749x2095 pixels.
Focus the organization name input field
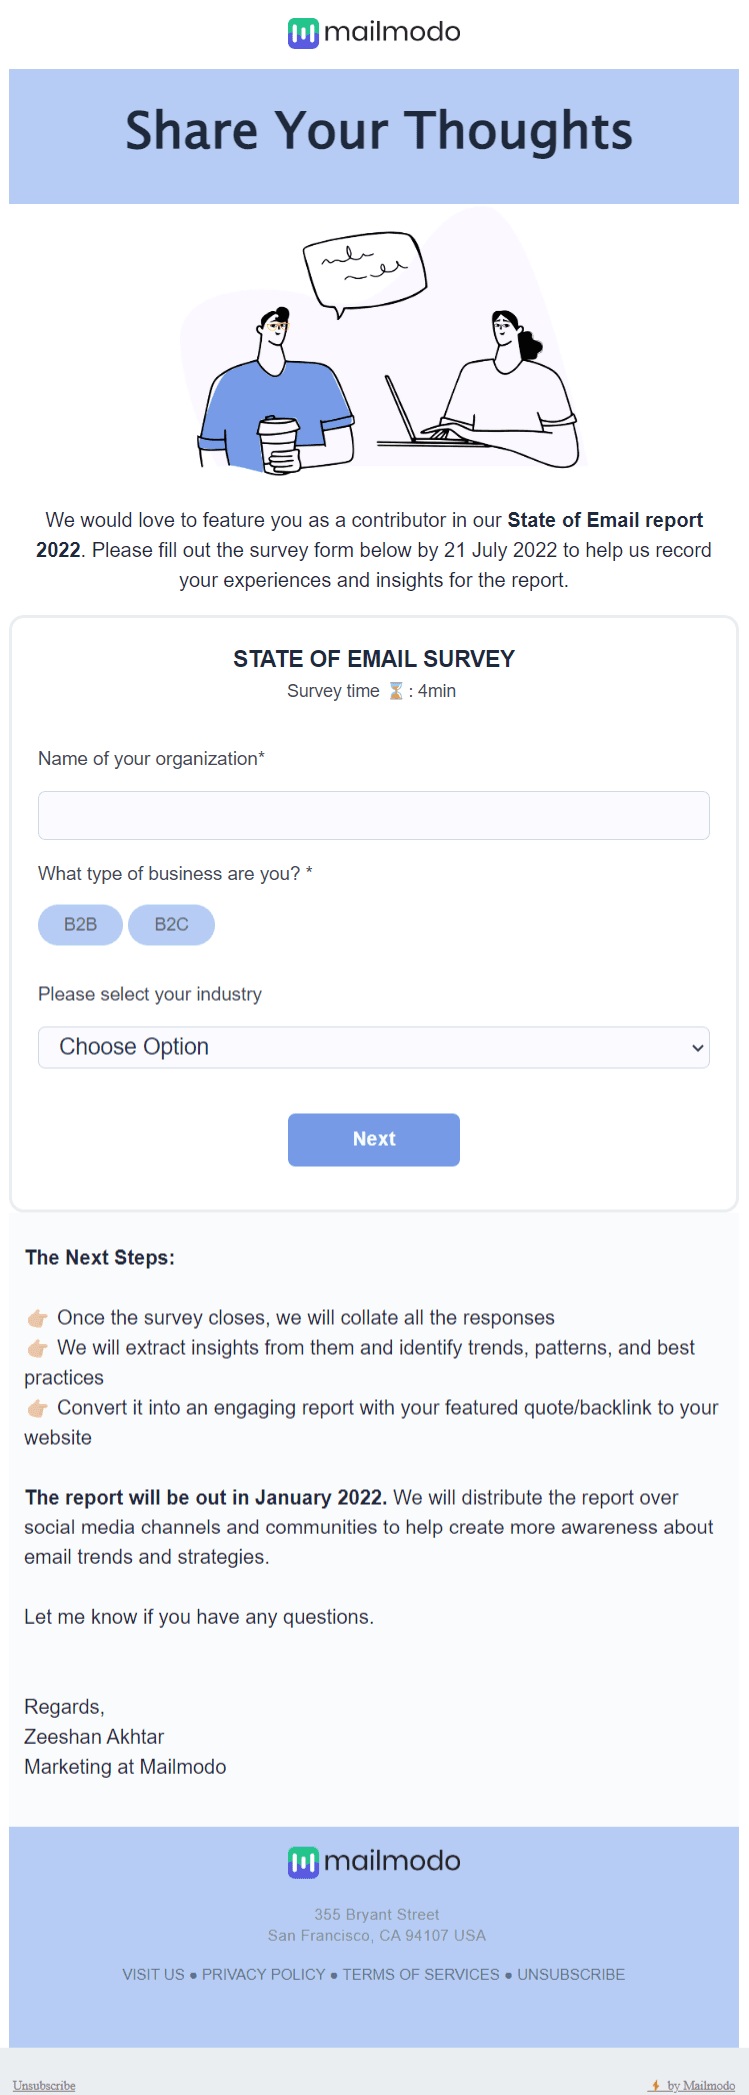pos(374,815)
